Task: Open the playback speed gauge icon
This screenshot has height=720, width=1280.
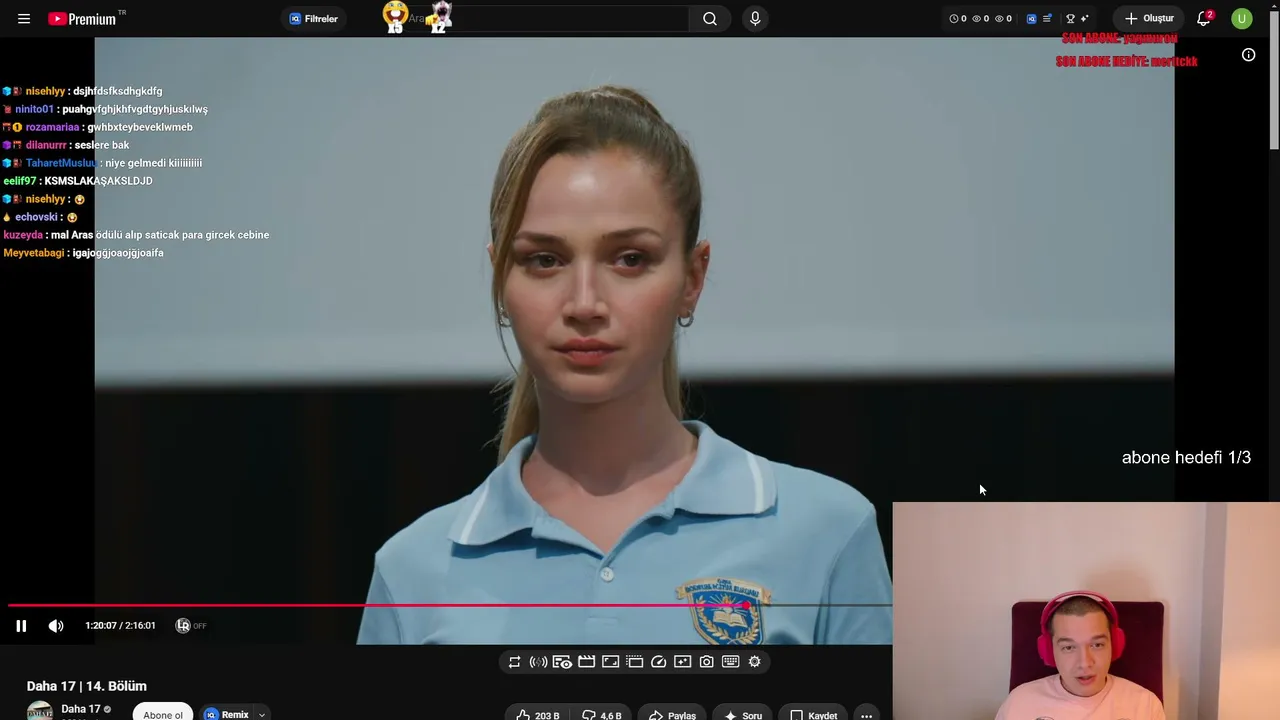Action: (x=658, y=662)
